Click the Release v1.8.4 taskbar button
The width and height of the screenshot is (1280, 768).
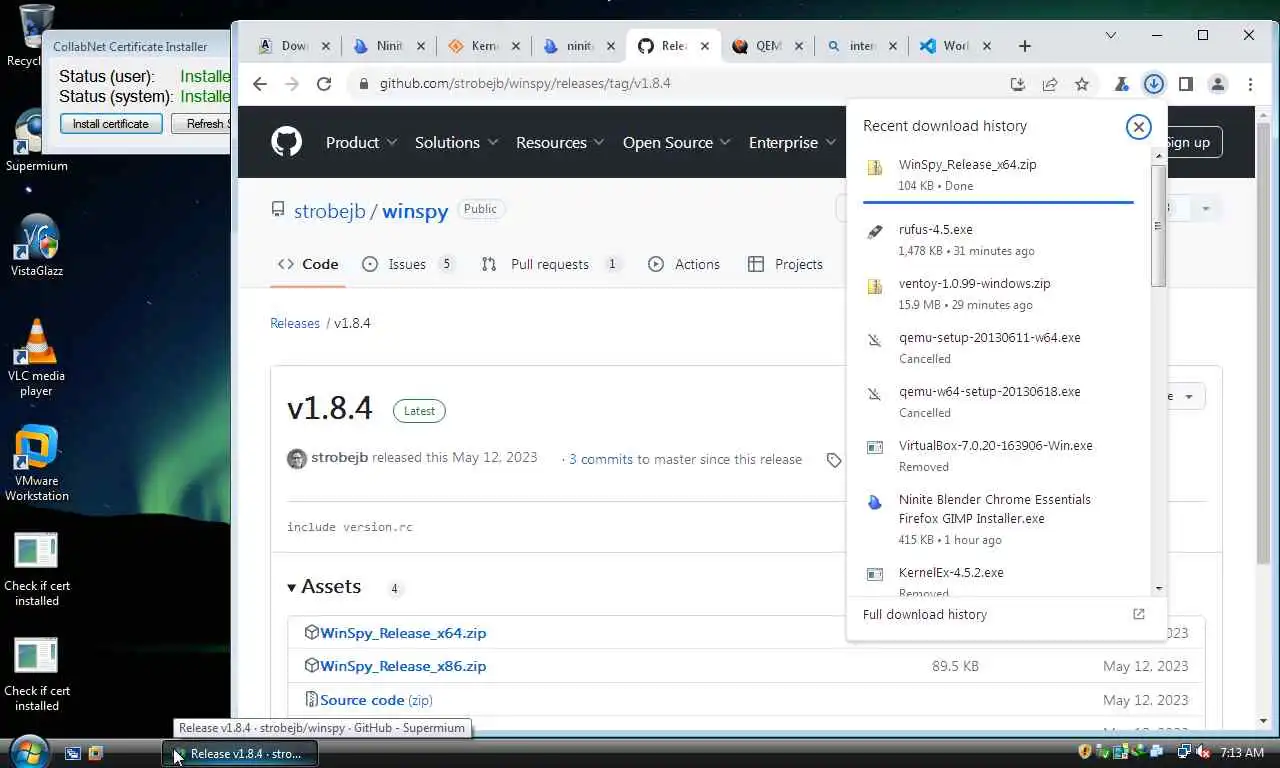tap(240, 753)
